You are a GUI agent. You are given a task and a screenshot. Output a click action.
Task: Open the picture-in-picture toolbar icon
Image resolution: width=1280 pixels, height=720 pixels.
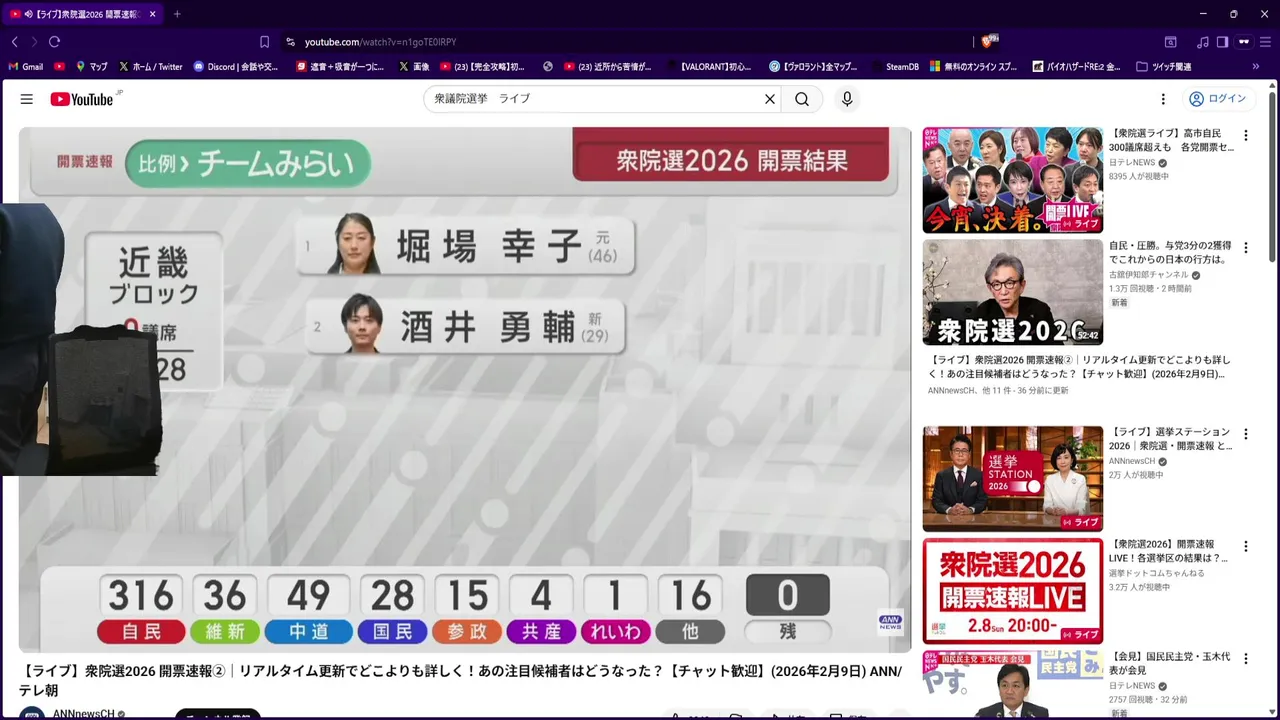(1170, 42)
